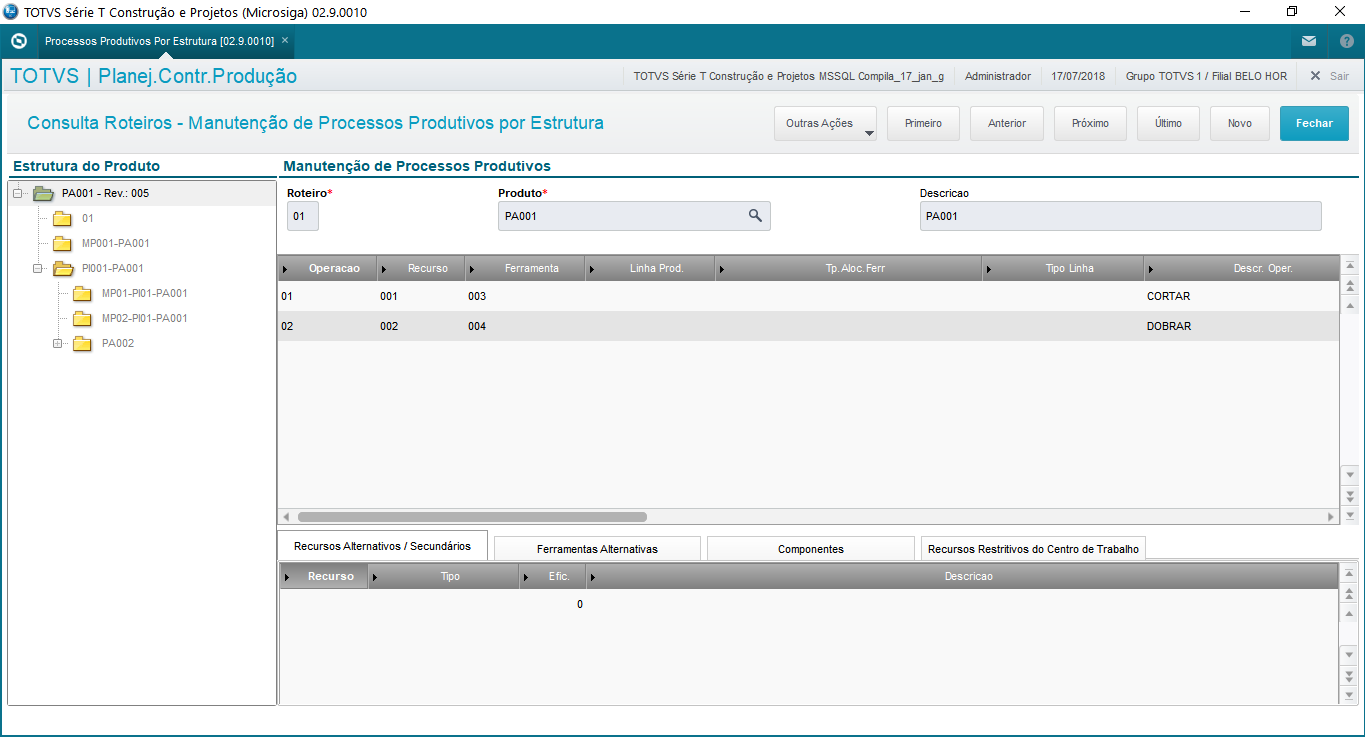
Task: Click the arrow icon in the Operacao column header
Action: point(285,269)
